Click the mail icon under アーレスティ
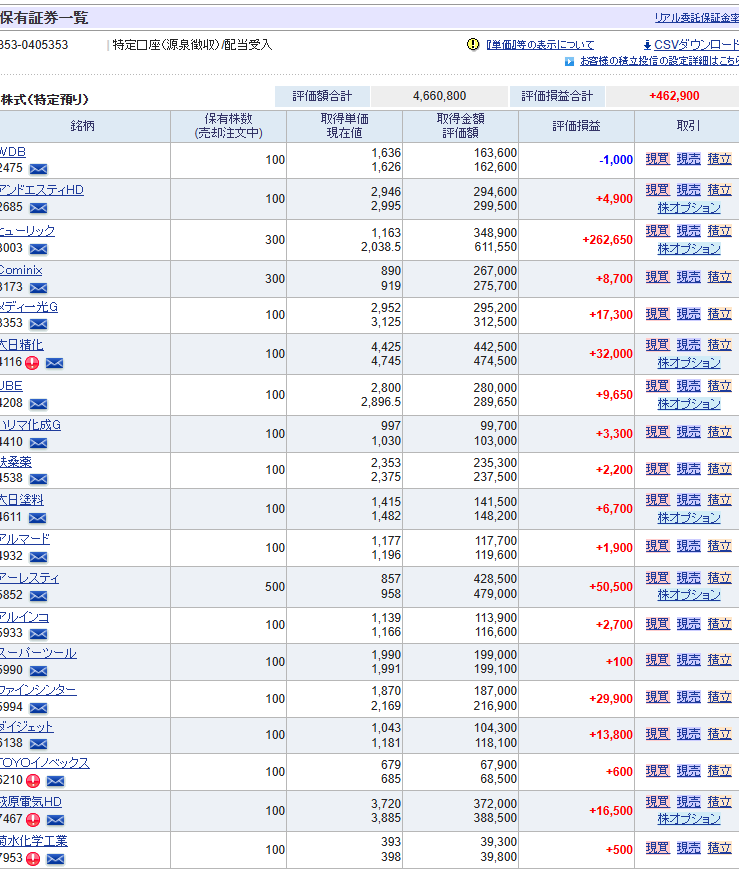This screenshot has height=873, width=739. 38,596
